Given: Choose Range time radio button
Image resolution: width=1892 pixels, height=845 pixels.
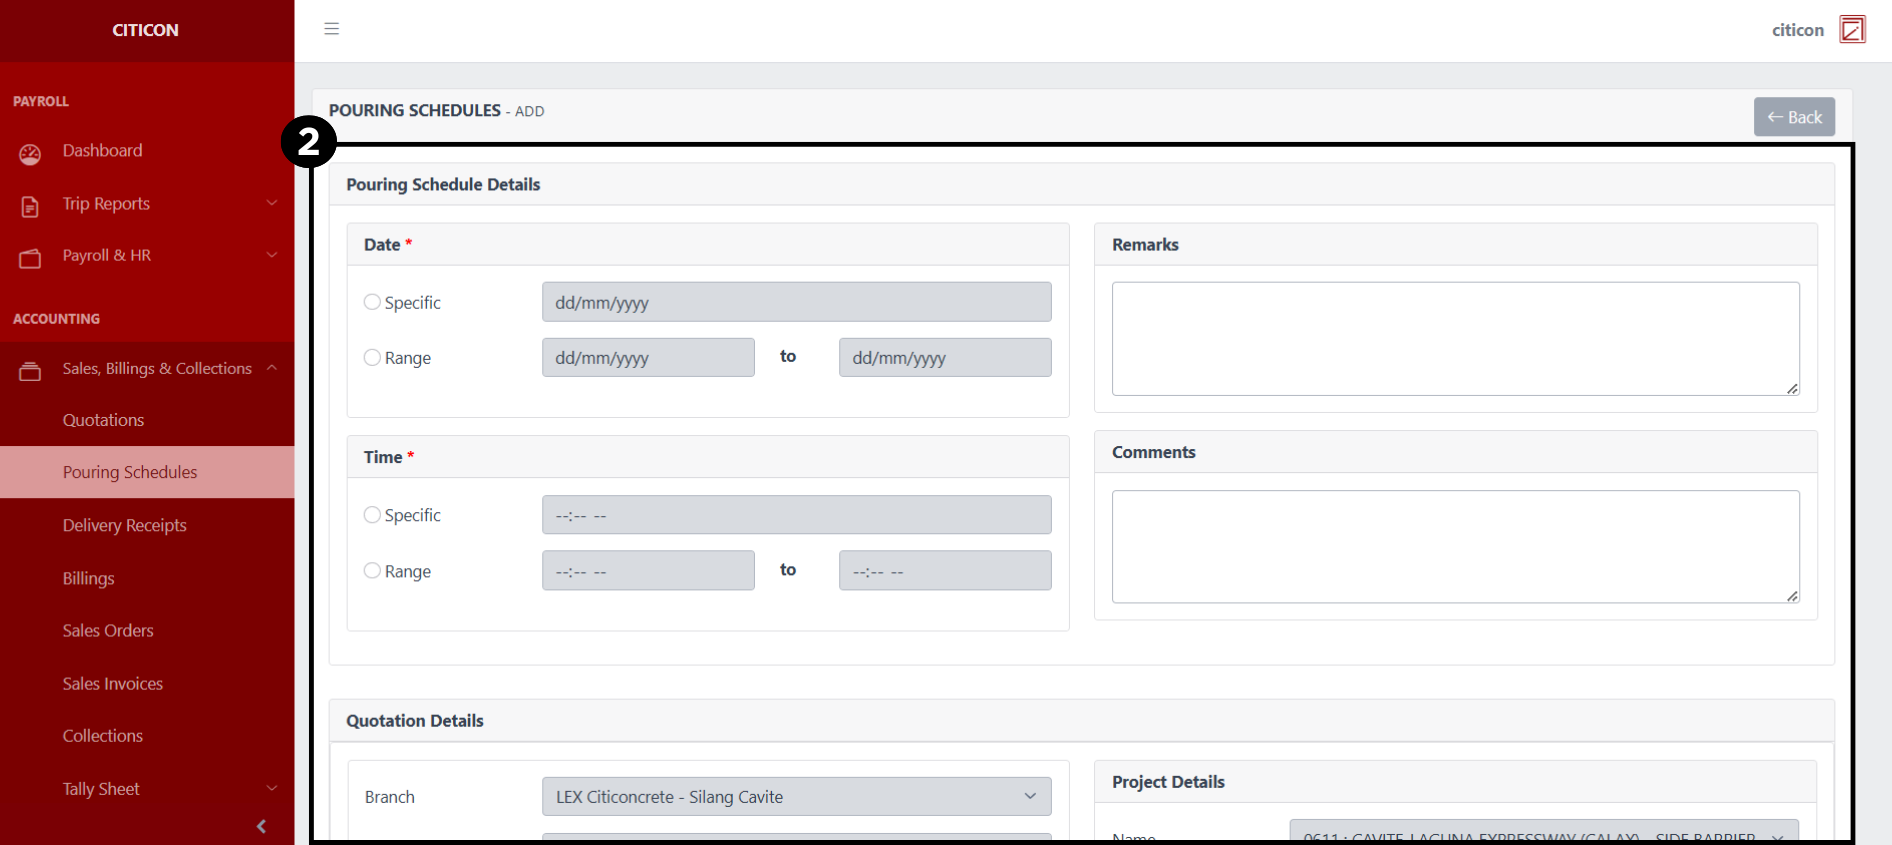Looking at the screenshot, I should point(372,571).
